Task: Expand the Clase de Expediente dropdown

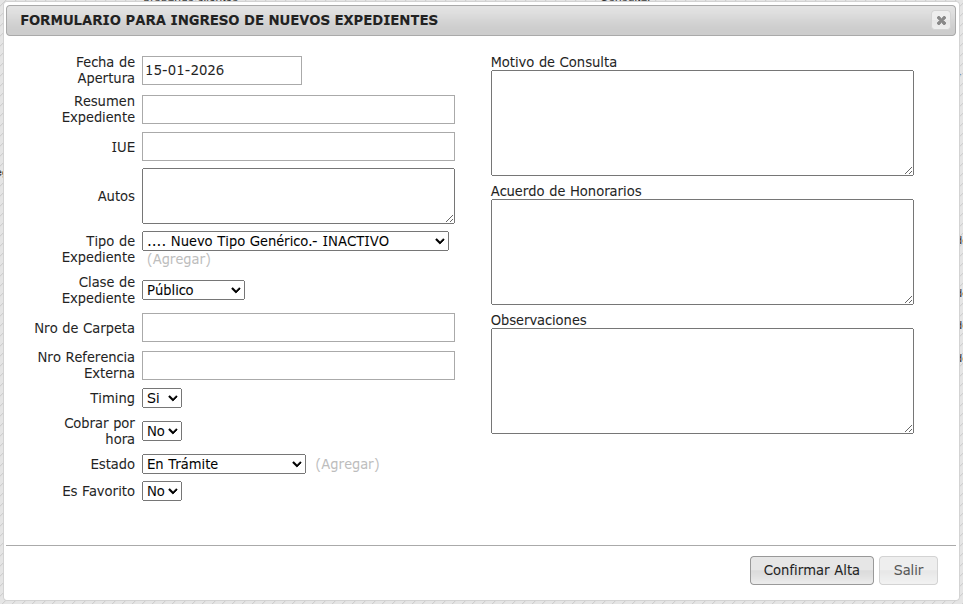Action: (193, 290)
